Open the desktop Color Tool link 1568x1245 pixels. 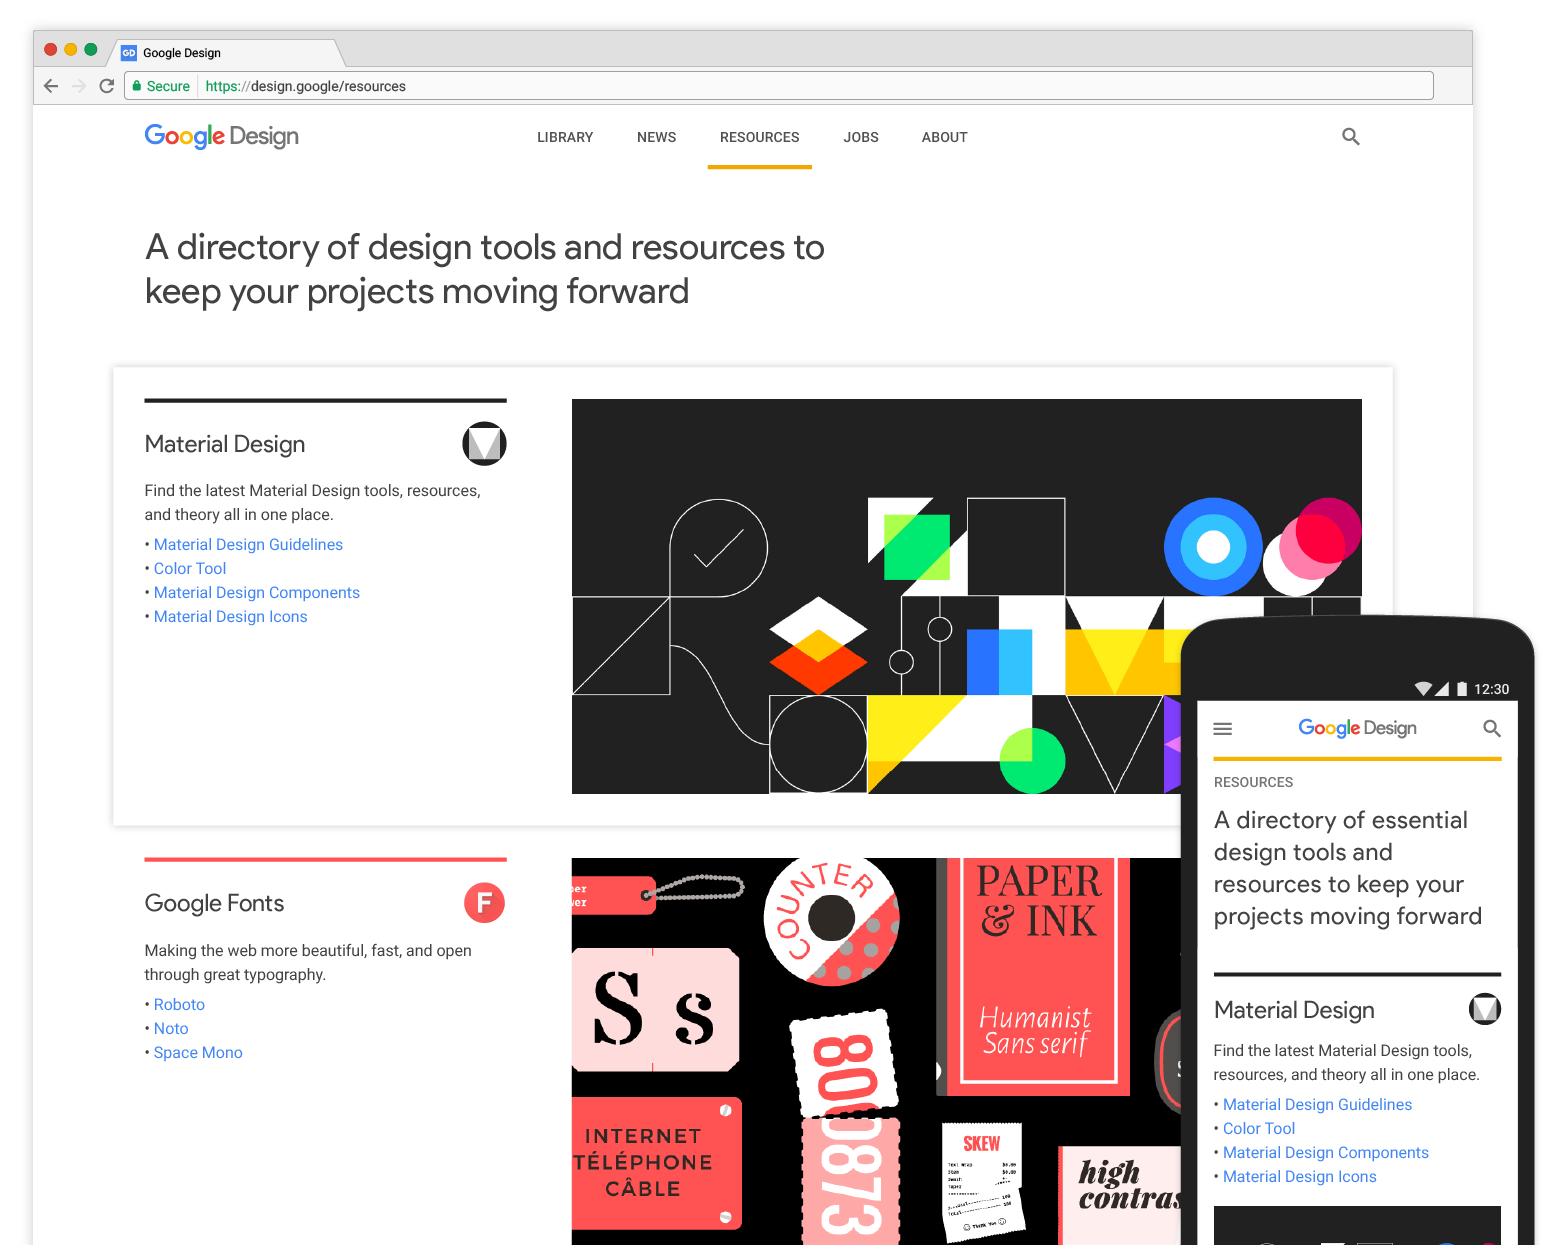pos(190,569)
